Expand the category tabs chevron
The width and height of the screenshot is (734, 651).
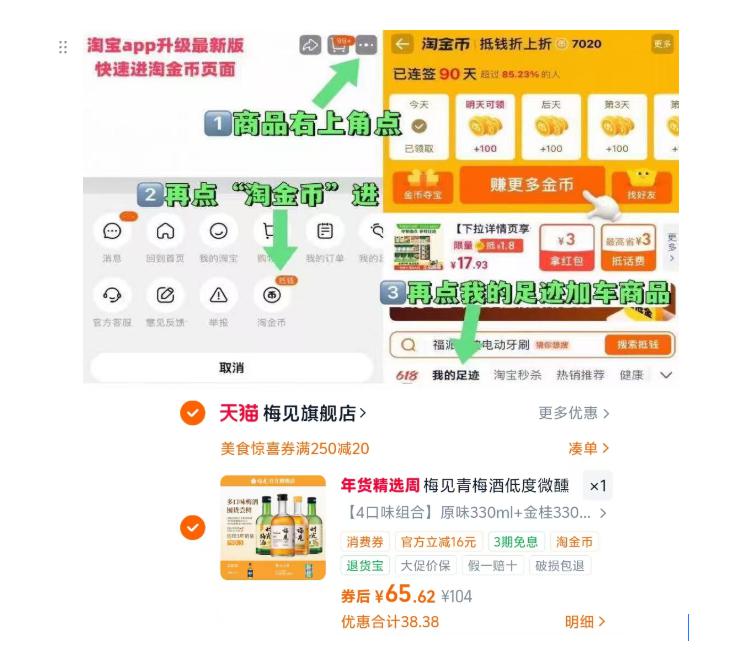666,375
